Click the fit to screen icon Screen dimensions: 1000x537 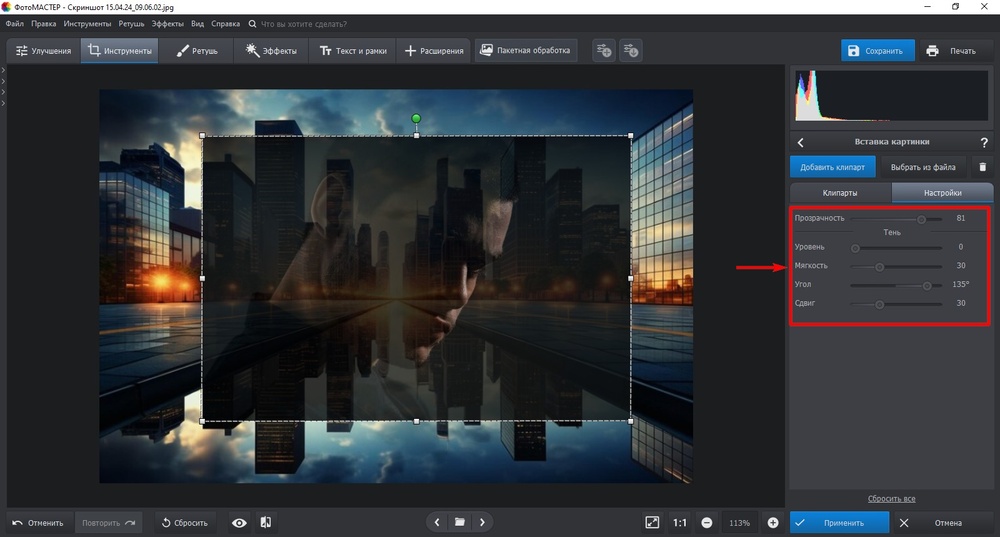pyautogui.click(x=652, y=522)
